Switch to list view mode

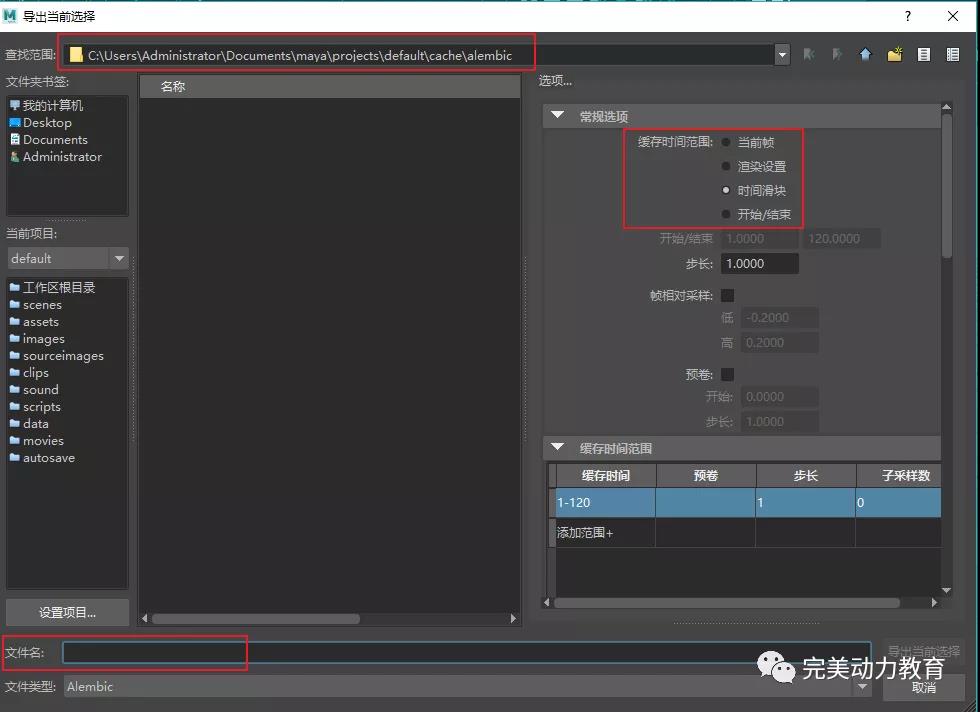(924, 55)
